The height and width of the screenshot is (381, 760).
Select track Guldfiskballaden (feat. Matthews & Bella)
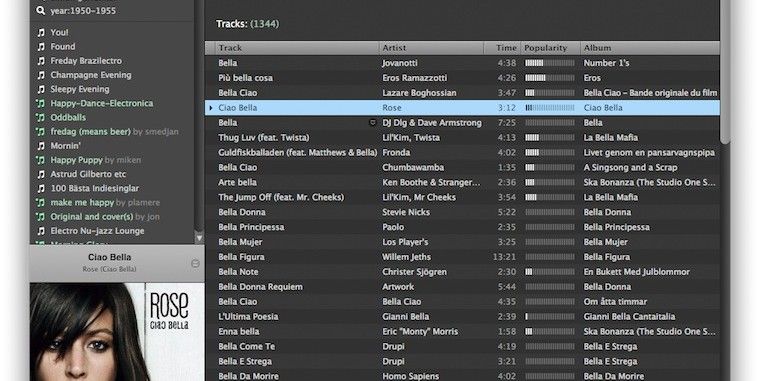point(298,153)
